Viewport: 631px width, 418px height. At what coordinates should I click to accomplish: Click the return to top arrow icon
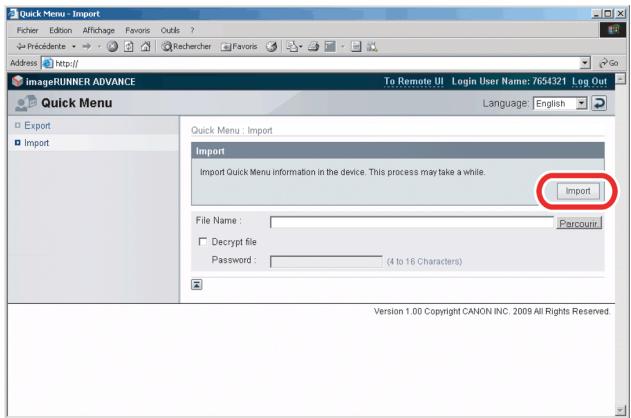[x=196, y=284]
